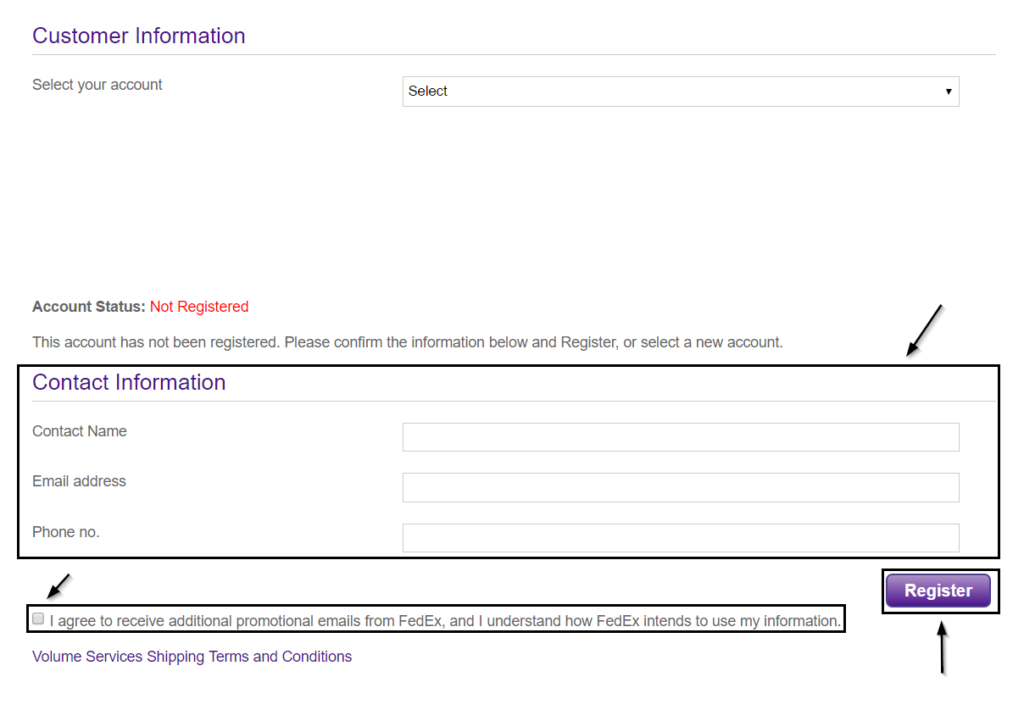Image resolution: width=1024 pixels, height=710 pixels.
Task: Click the Phone no. label
Action: pyautogui.click(x=66, y=532)
